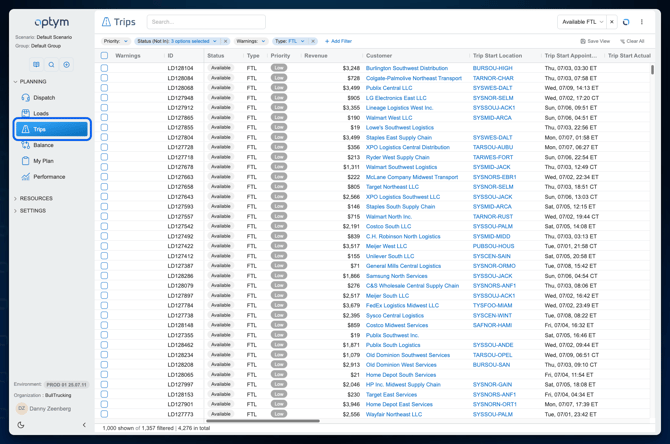
Task: Open the book/map icon in the sidebar toolbar
Action: pyautogui.click(x=36, y=65)
